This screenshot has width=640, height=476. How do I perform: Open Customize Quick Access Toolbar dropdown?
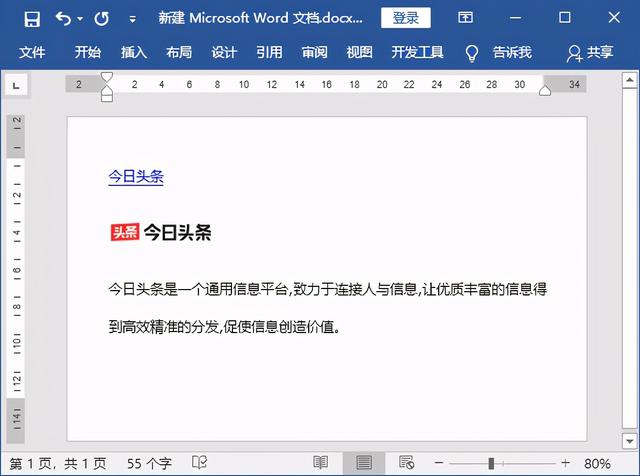pyautogui.click(x=132, y=19)
